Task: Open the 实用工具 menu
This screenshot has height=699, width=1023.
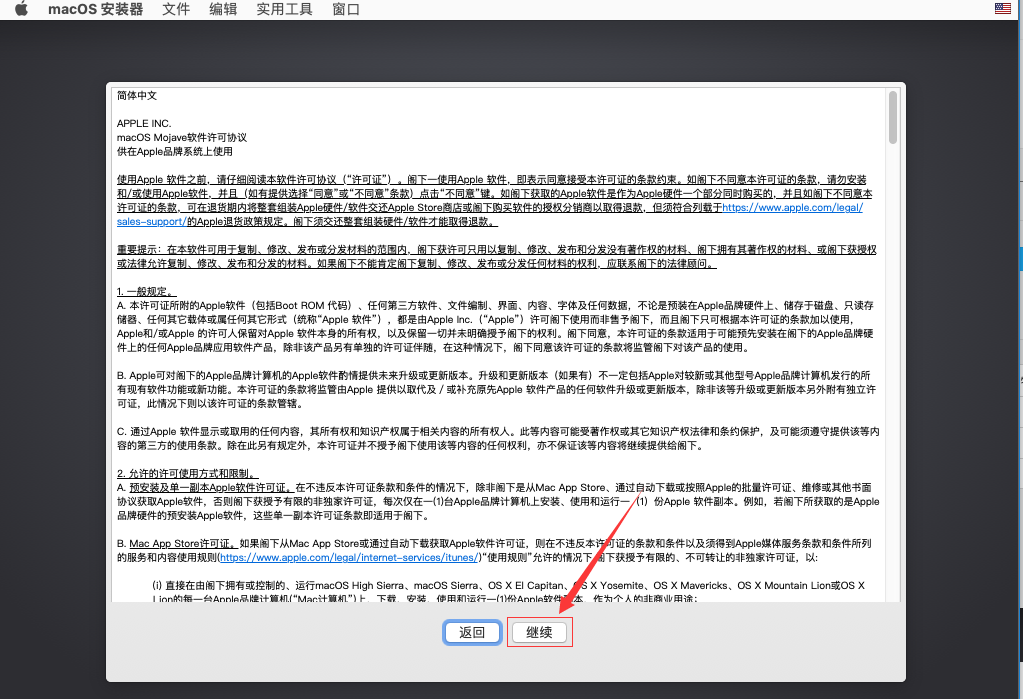Action: 284,9
